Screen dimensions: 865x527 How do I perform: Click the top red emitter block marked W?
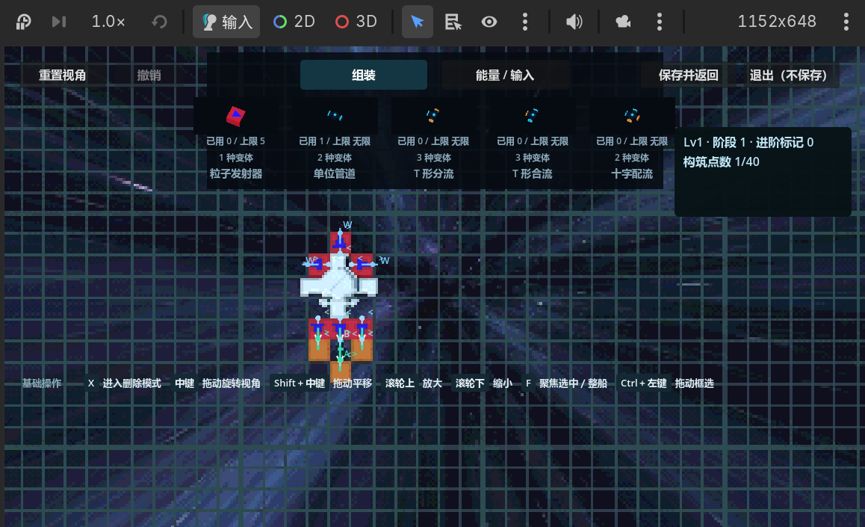tap(340, 241)
